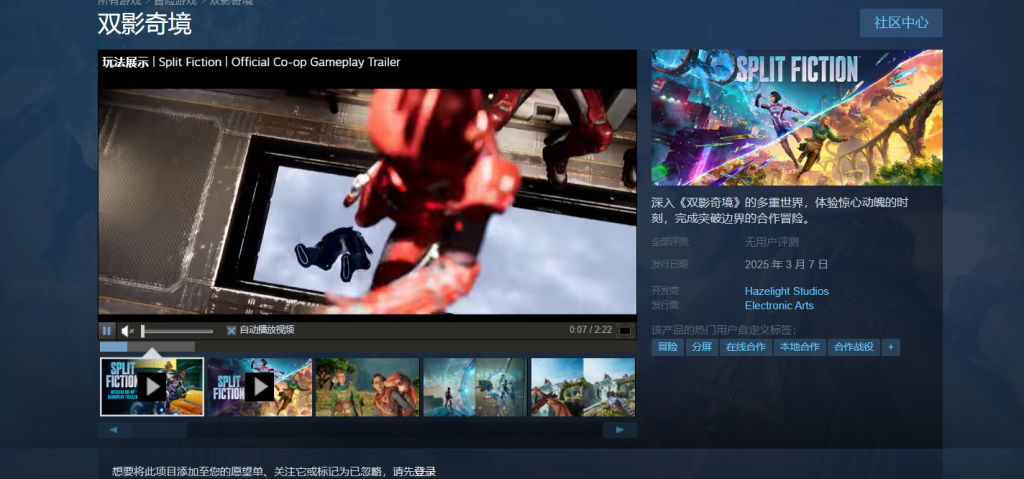1024x479 pixels.
Task: Click the 该产品的热门用户自定义标签 label
Action: [724, 330]
